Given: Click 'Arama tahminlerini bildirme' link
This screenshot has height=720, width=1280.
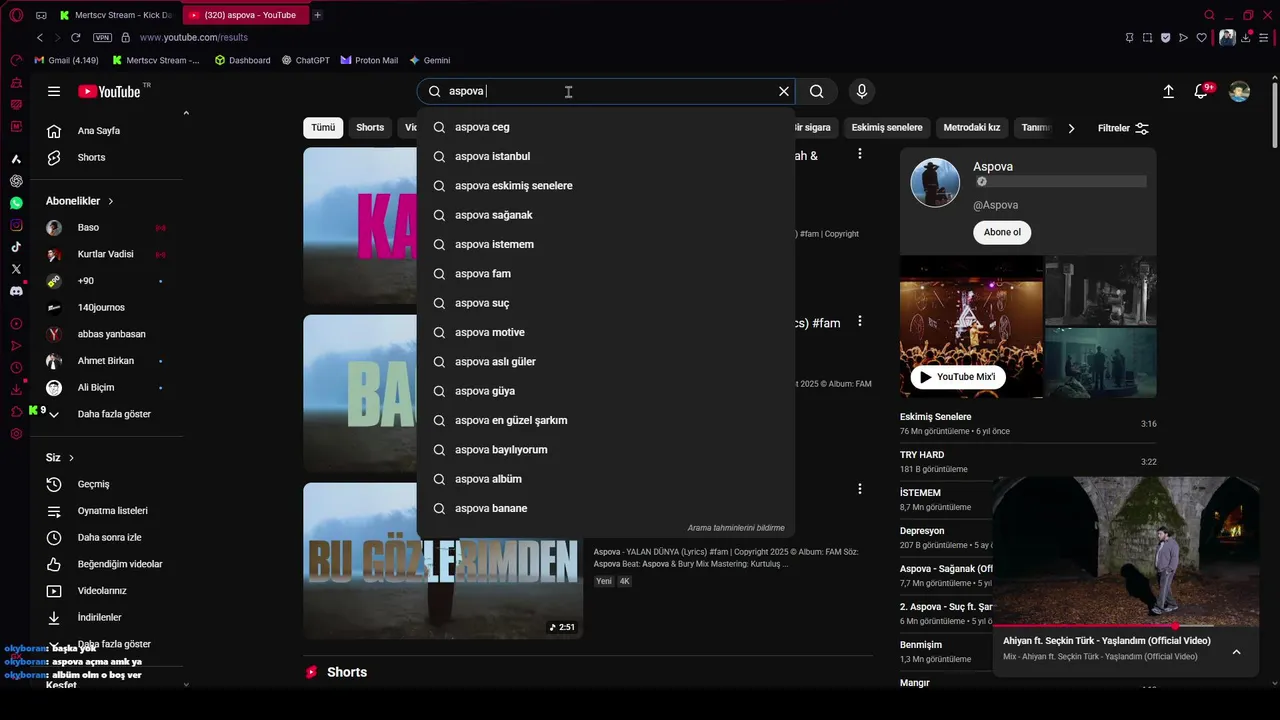Looking at the screenshot, I should [x=736, y=528].
